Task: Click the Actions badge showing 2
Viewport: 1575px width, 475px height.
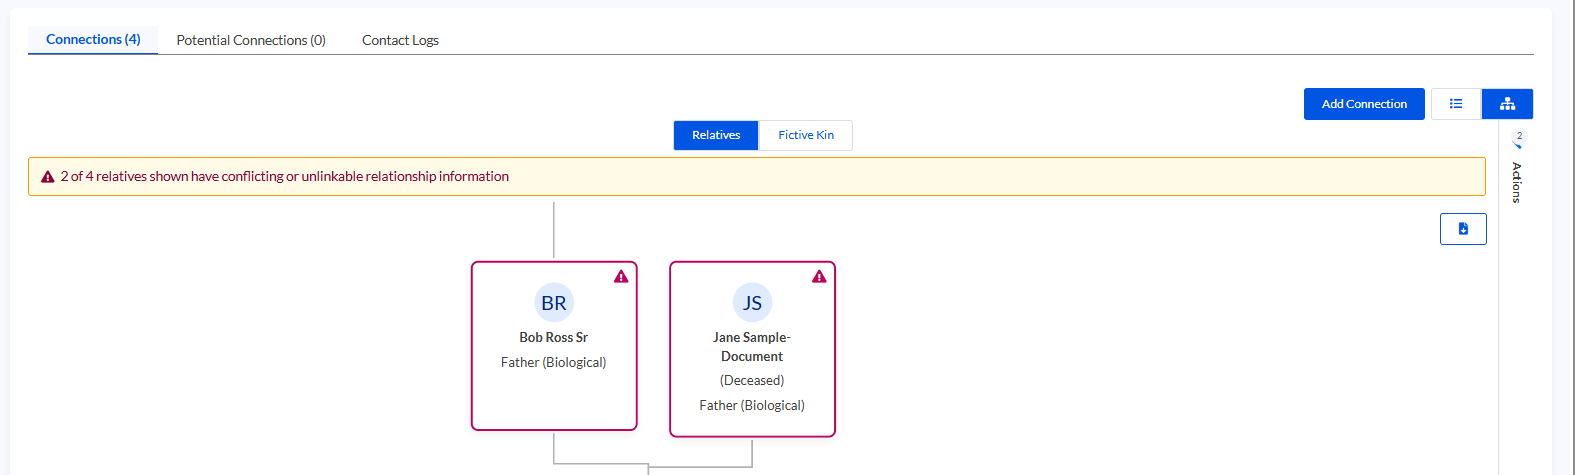Action: [1519, 136]
